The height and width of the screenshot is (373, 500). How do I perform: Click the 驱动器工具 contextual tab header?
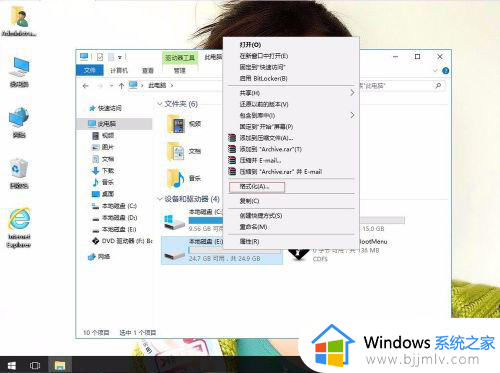[180, 58]
